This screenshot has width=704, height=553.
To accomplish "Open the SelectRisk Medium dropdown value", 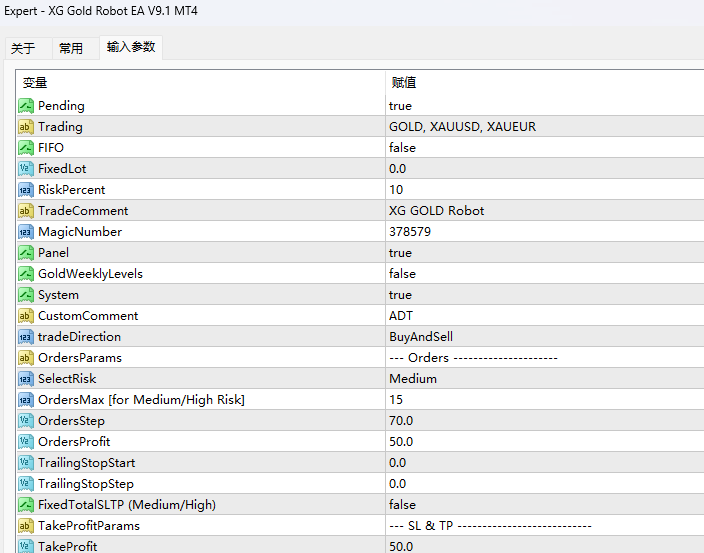I will tap(412, 379).
